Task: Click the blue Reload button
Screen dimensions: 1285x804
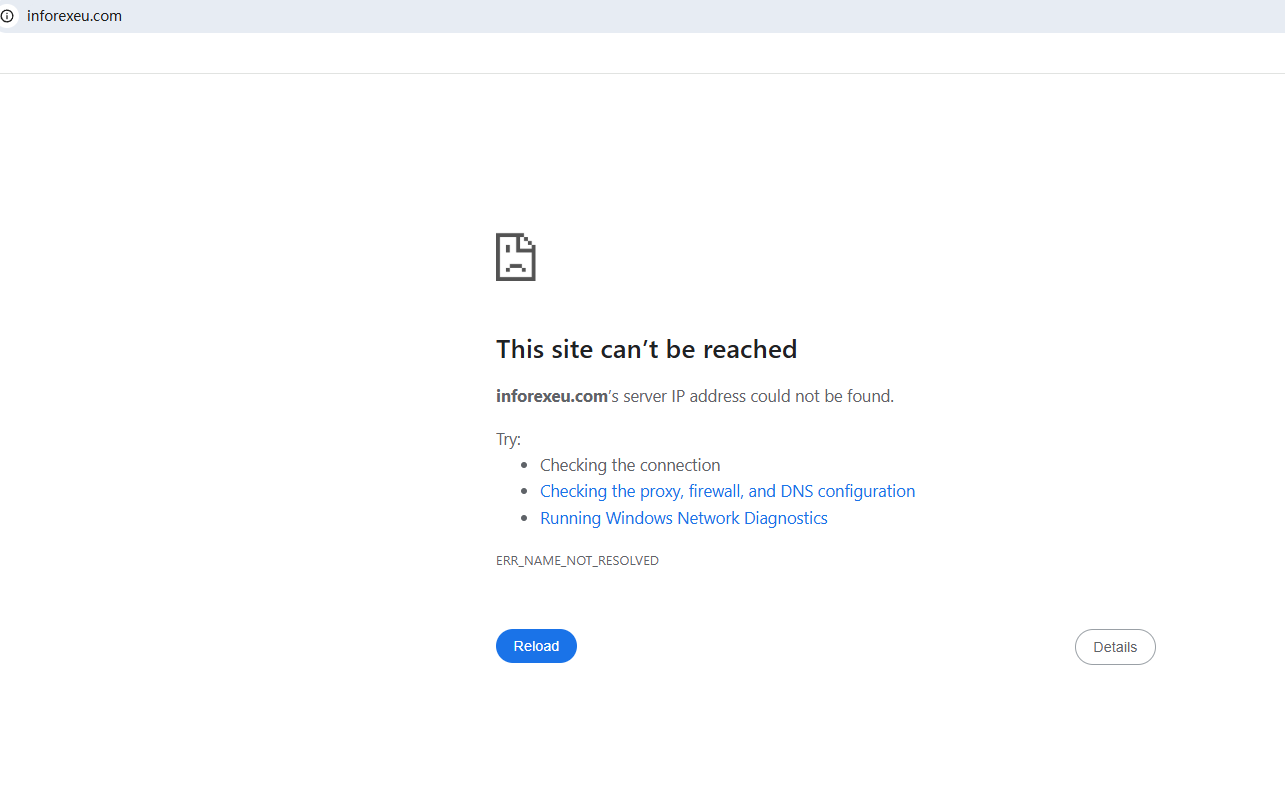Action: [x=536, y=646]
